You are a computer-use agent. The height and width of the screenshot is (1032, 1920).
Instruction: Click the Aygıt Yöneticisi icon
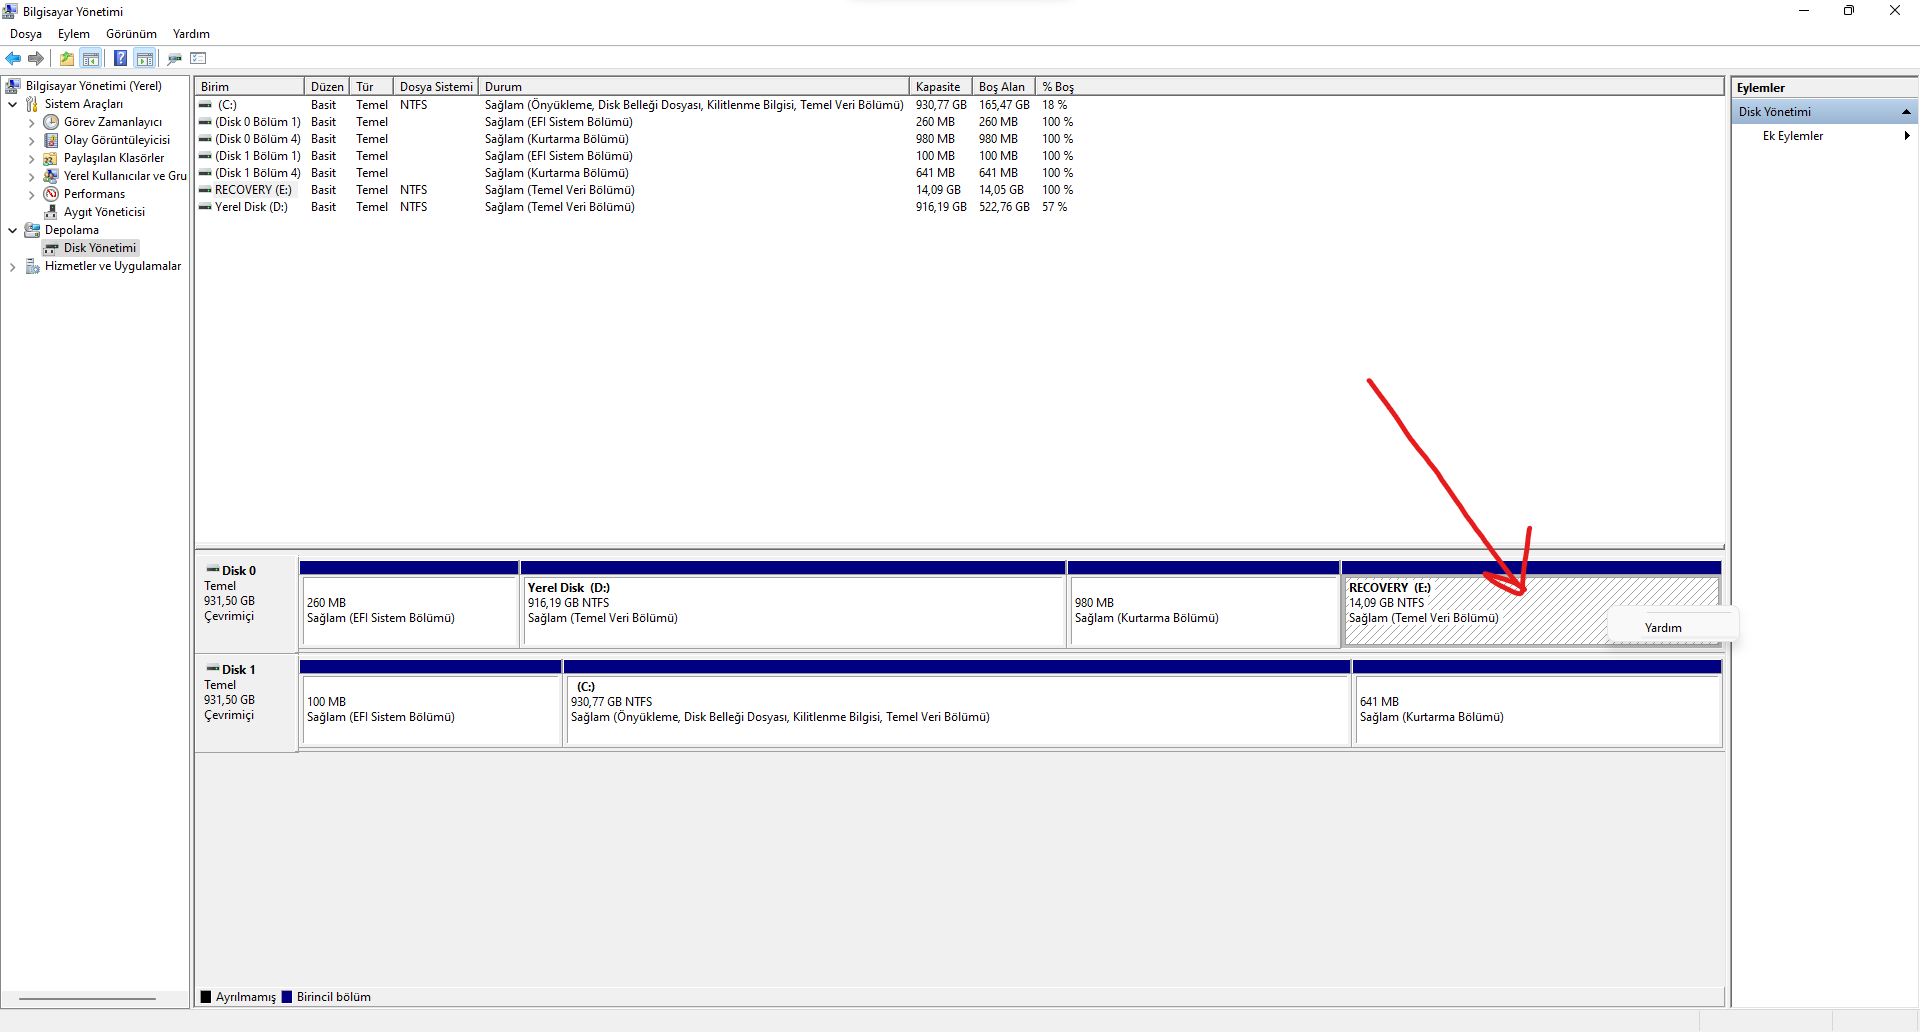(x=51, y=212)
